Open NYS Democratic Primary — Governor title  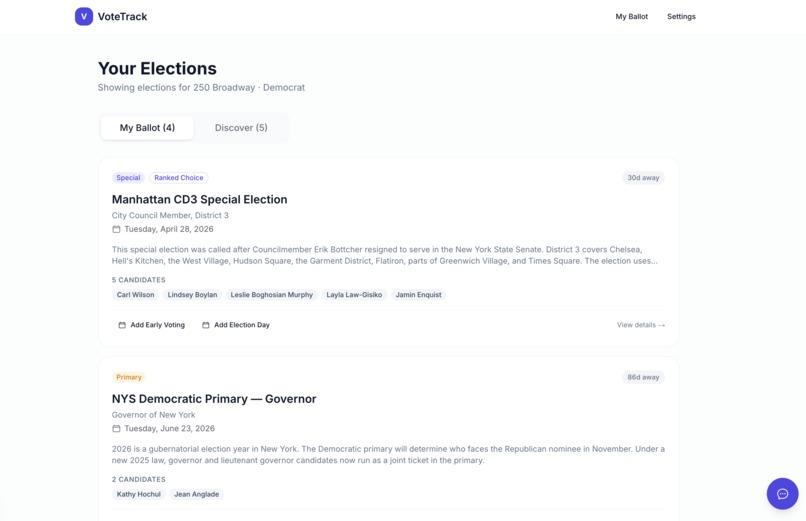(x=214, y=399)
